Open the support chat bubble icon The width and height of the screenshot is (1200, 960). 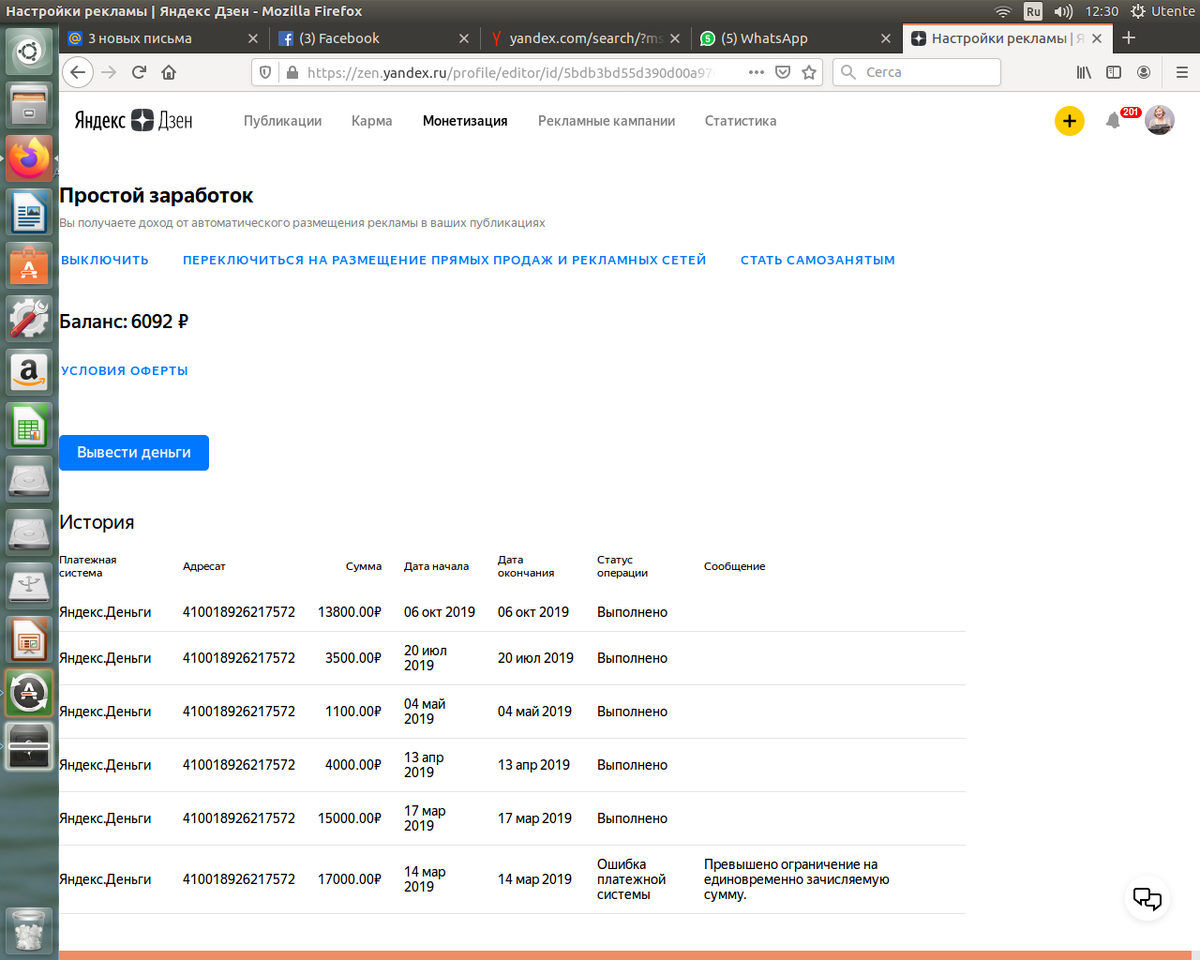[1147, 898]
